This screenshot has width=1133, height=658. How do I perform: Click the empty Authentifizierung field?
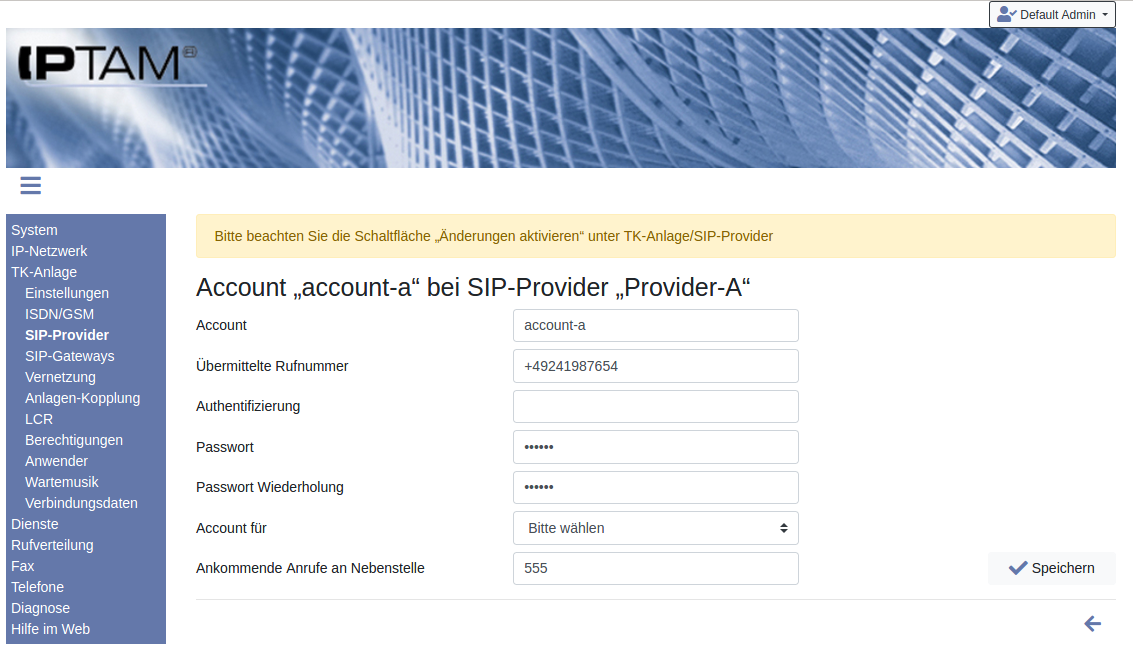[x=656, y=406]
